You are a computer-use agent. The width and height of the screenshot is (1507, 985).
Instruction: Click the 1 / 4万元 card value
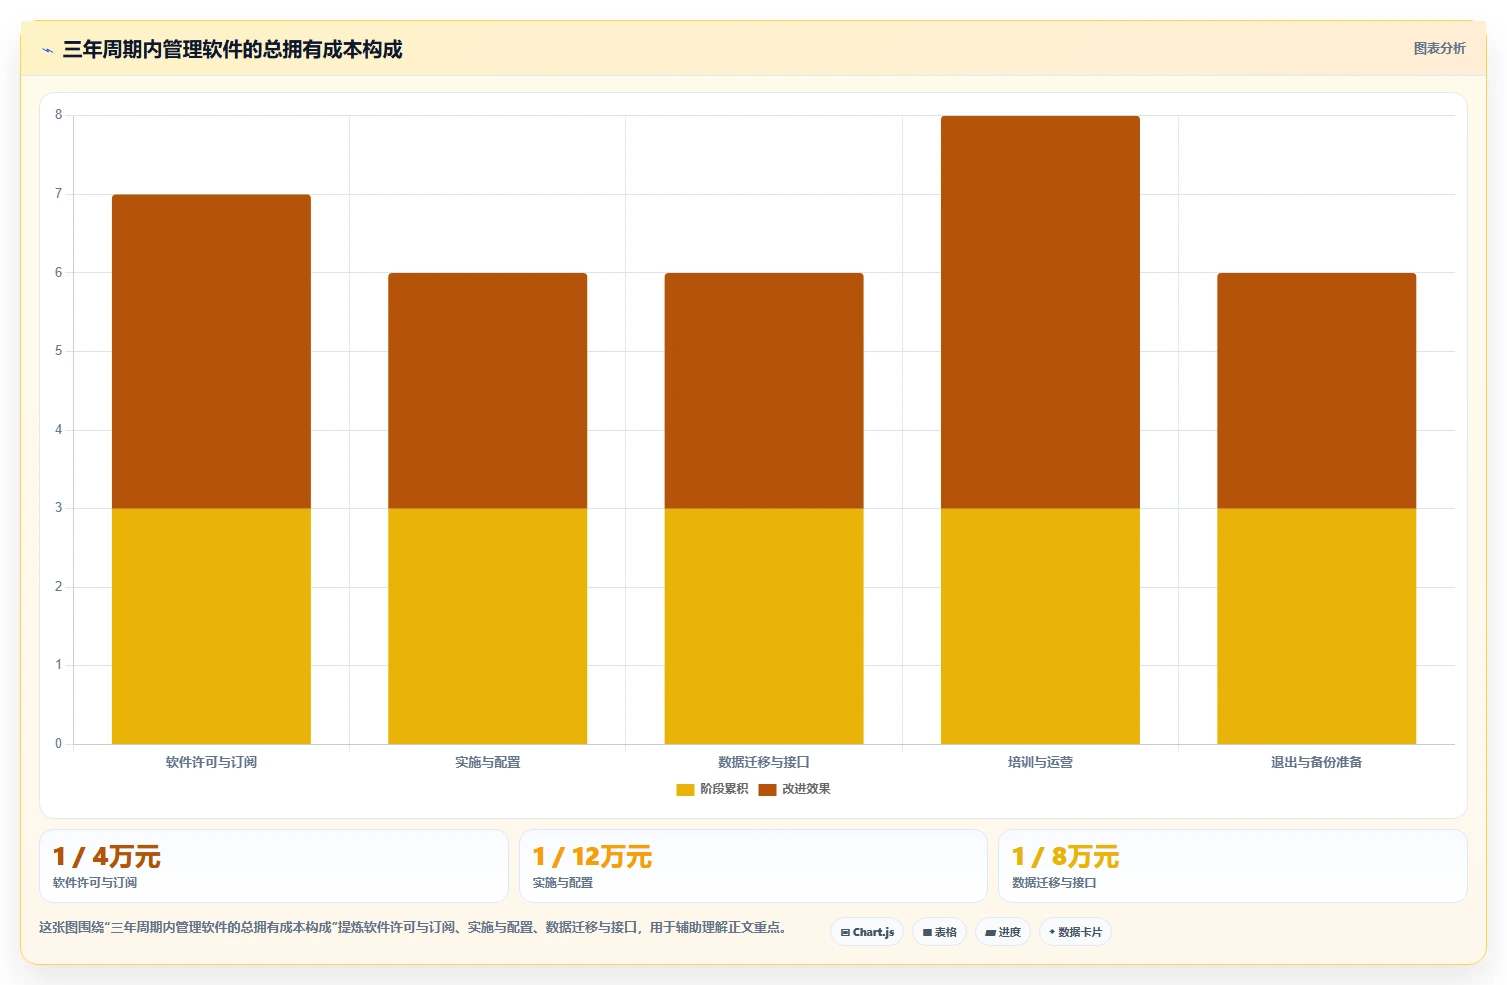[x=106, y=857]
